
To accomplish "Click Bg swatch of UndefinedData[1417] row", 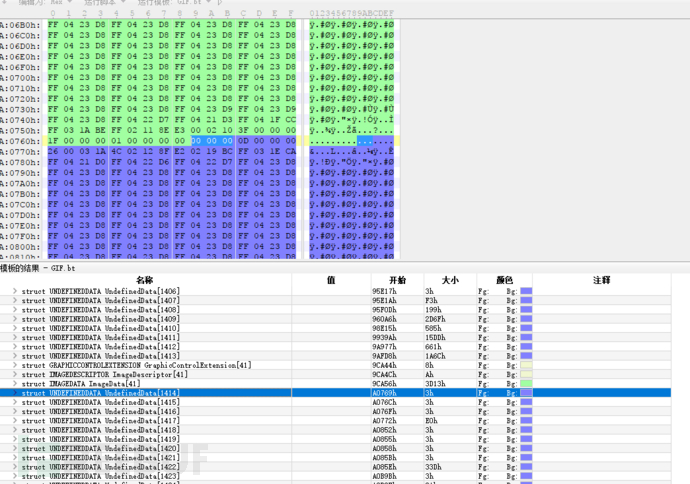I will coord(526,421).
